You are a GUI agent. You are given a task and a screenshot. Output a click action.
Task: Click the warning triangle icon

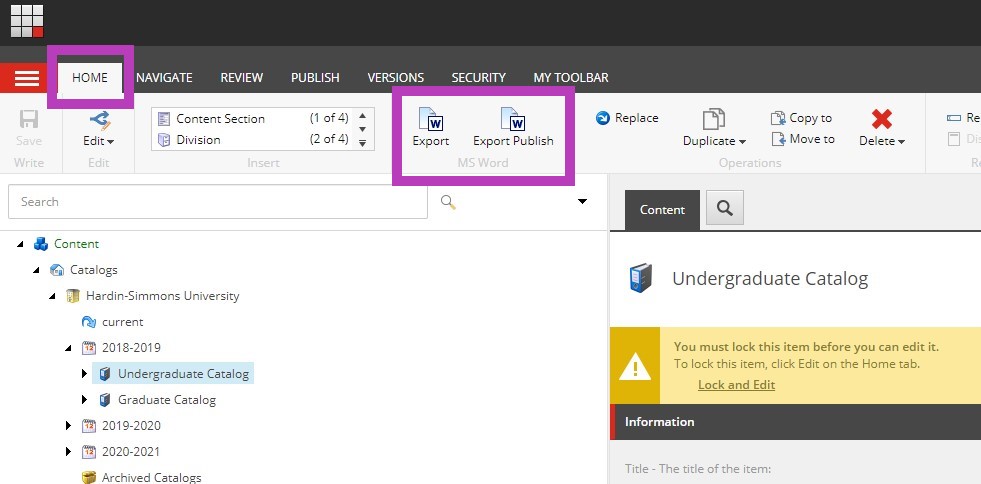click(635, 367)
